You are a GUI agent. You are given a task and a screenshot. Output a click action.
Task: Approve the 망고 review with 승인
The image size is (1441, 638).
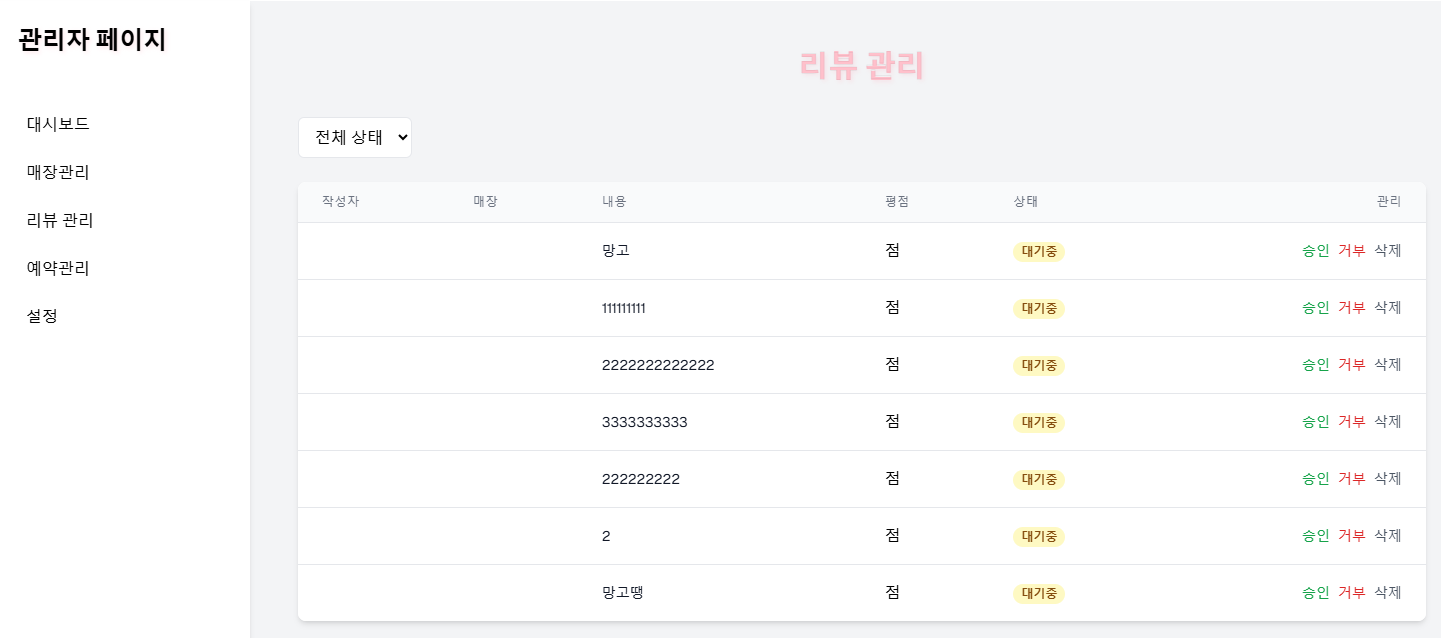[1315, 250]
